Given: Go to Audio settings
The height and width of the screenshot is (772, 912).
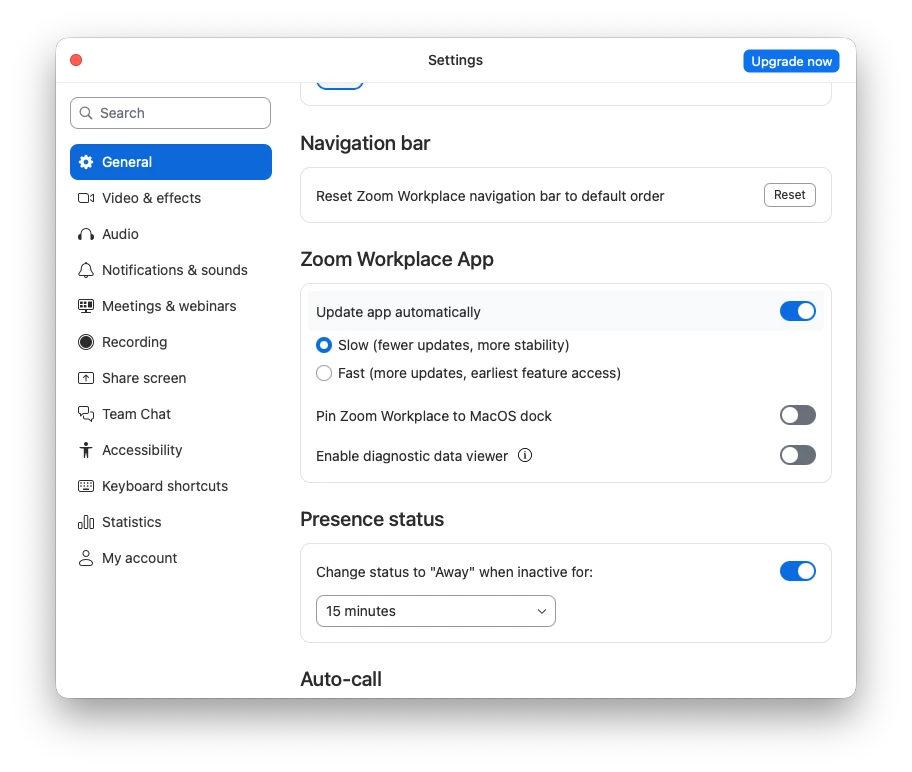Looking at the screenshot, I should click(171, 234).
